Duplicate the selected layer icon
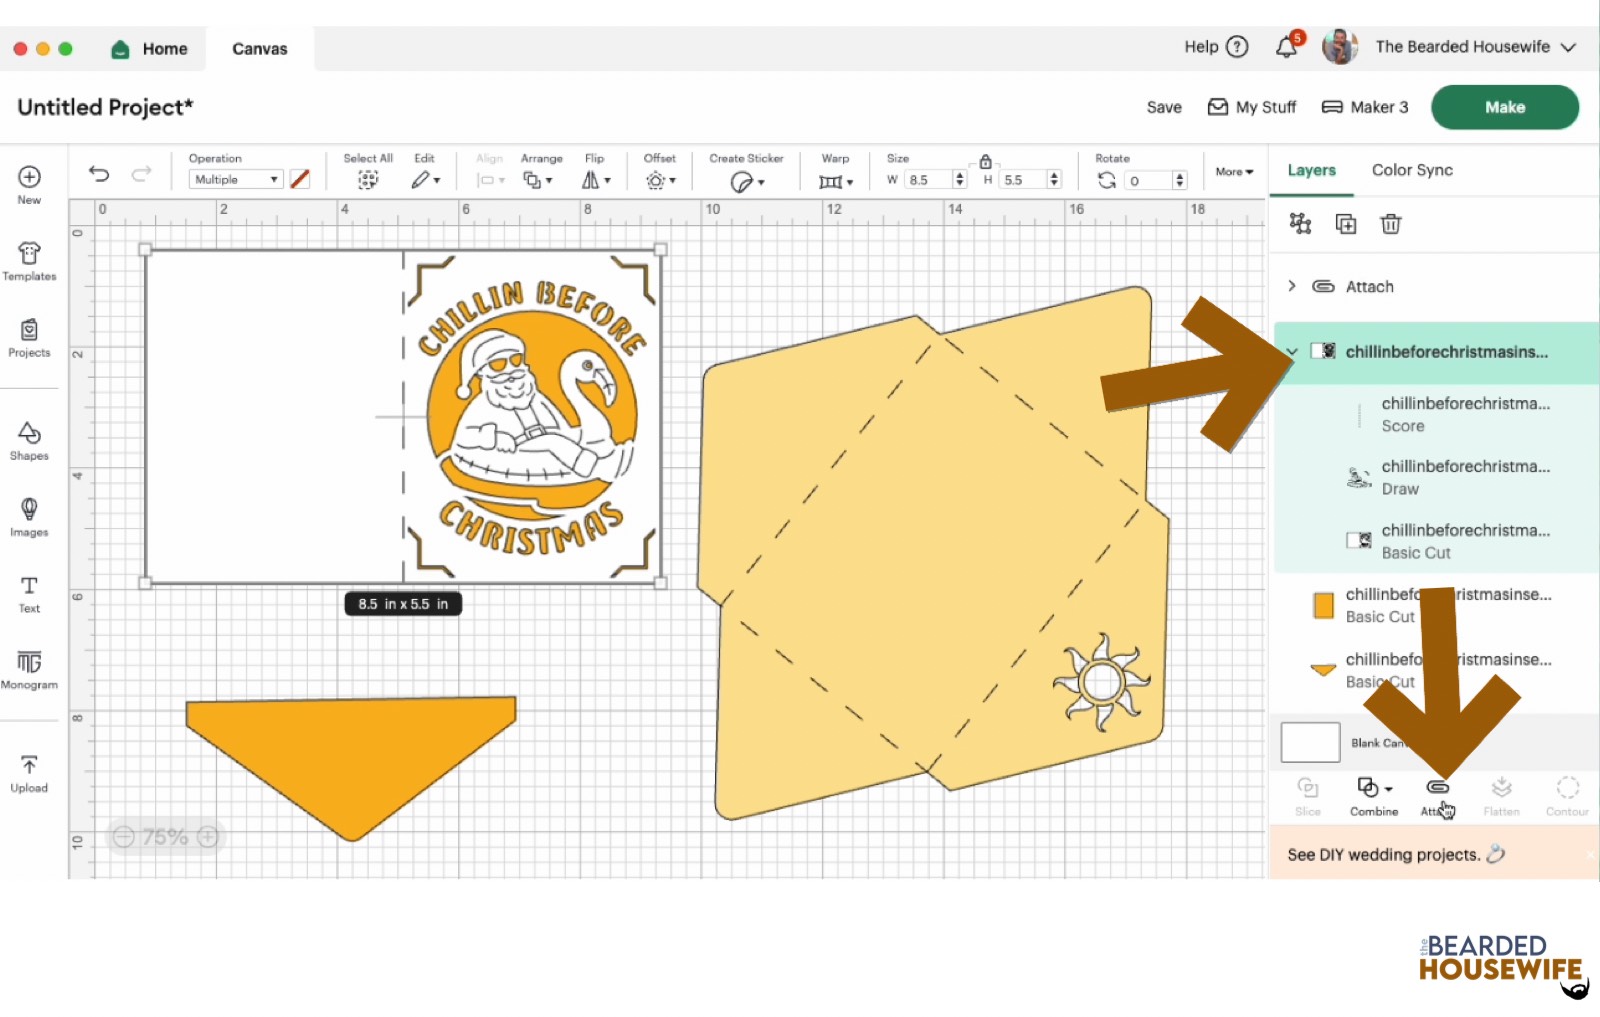This screenshot has height=1017, width=1600. 1346,224
